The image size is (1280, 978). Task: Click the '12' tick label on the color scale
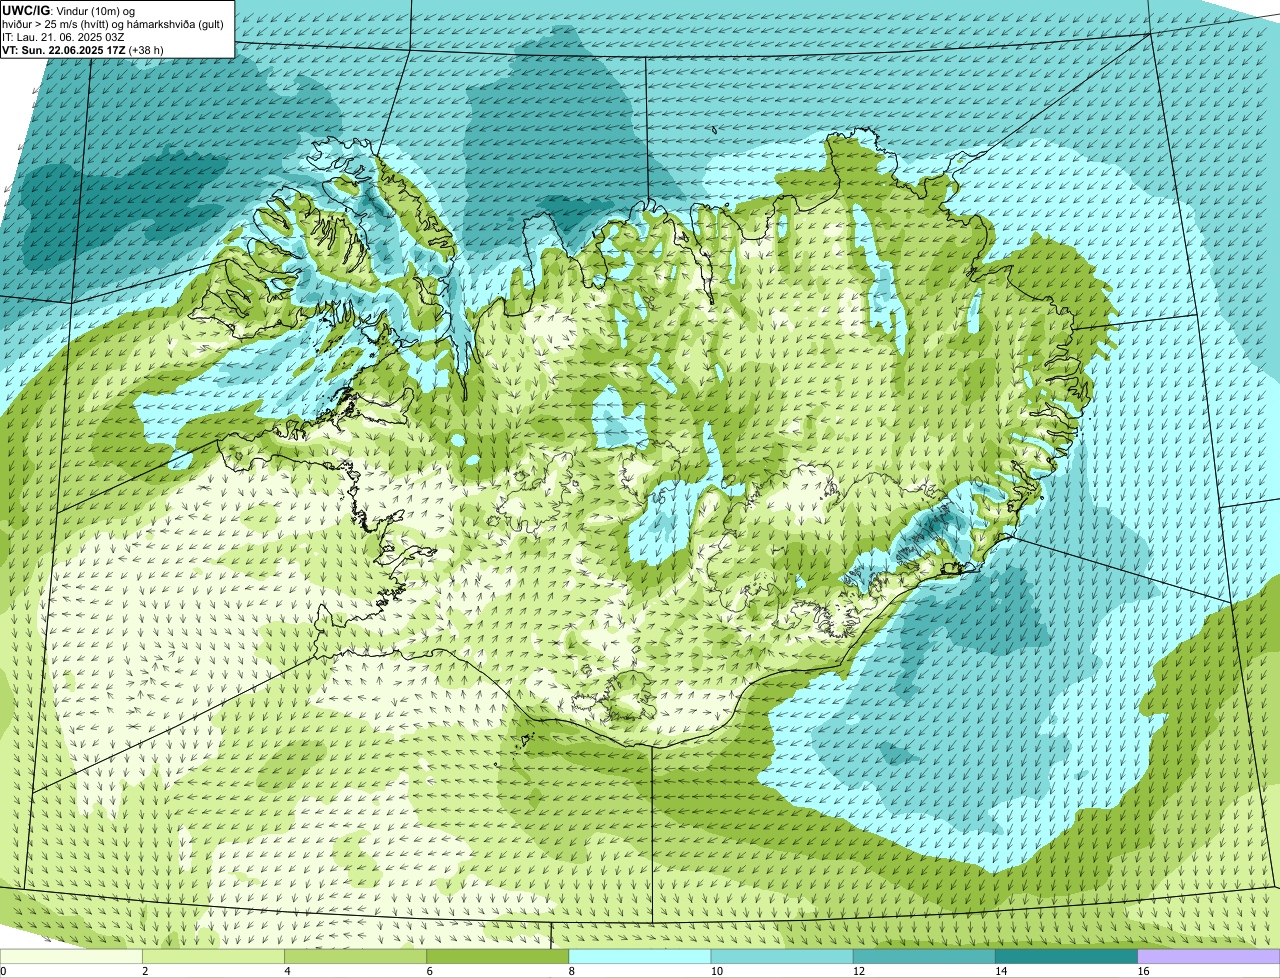point(858,971)
